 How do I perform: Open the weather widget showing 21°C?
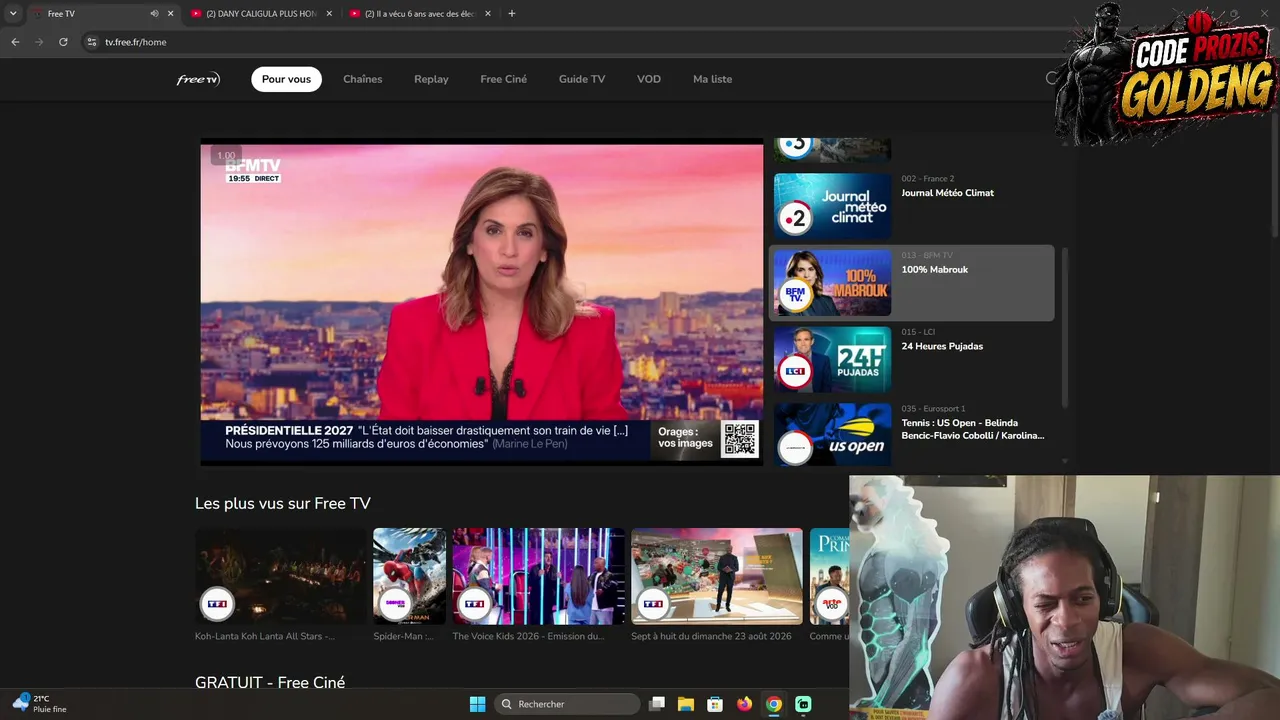point(40,704)
